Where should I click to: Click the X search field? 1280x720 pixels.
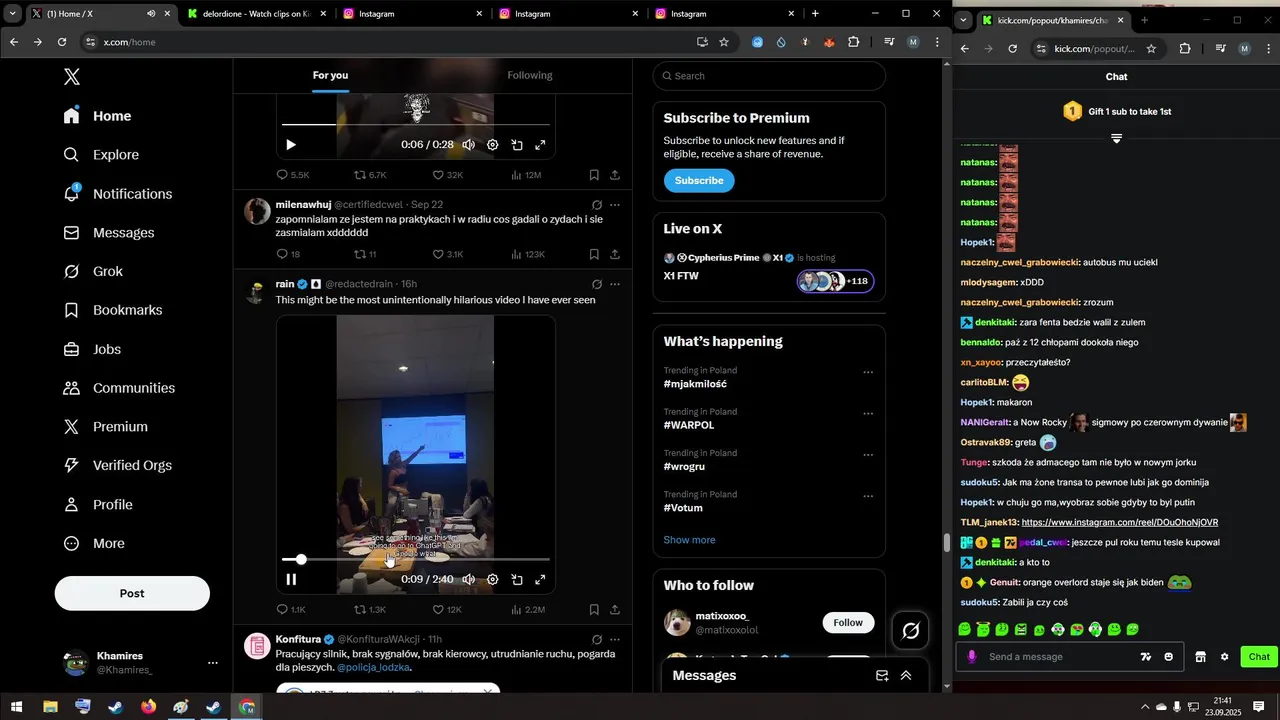click(769, 76)
